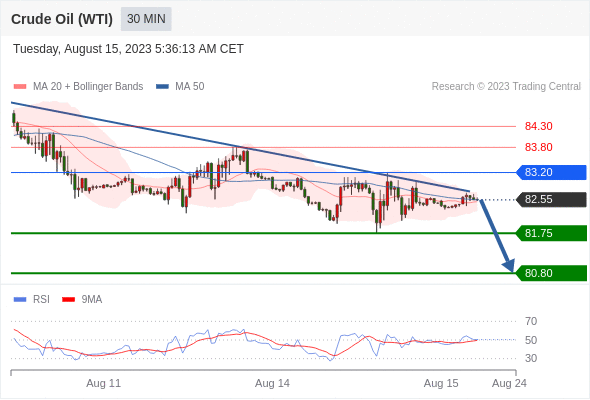
Task: Click the 30 MIN timeframe badge
Action: (146, 19)
